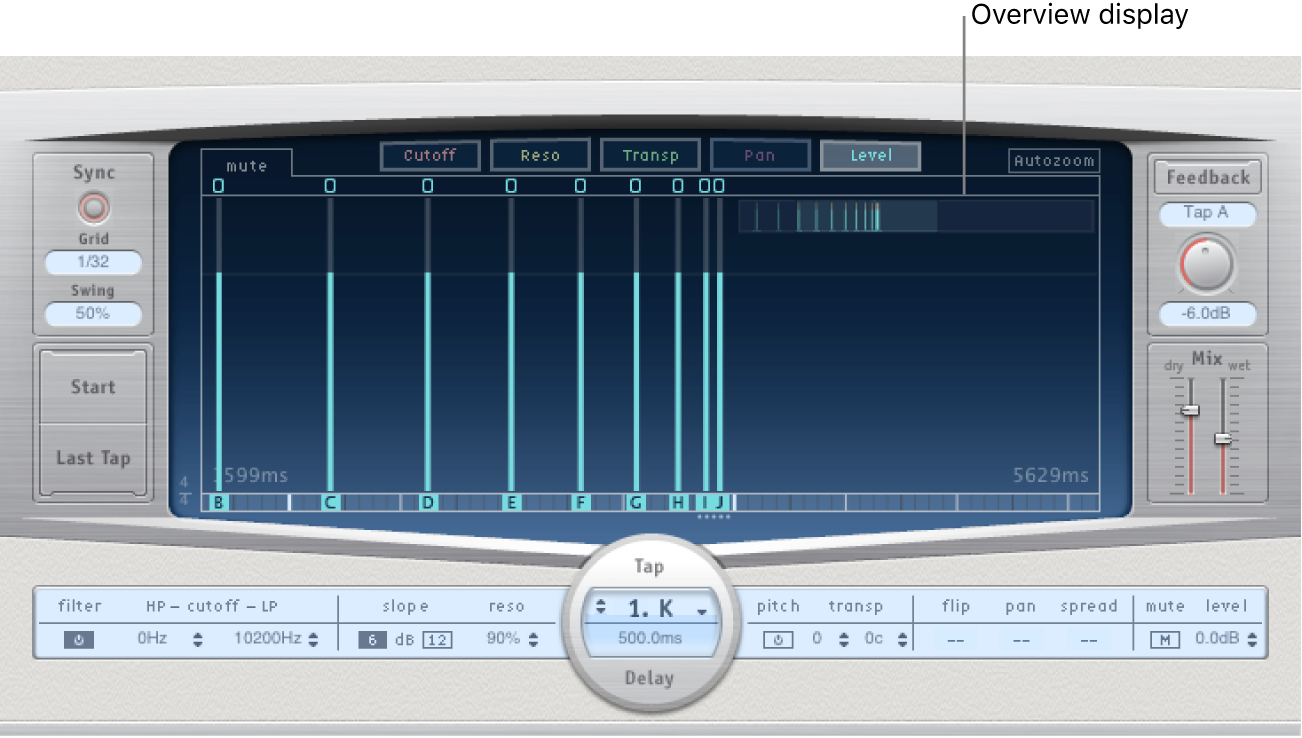The image size is (1302, 738).
Task: Switch to the mute tab
Action: click(x=247, y=166)
